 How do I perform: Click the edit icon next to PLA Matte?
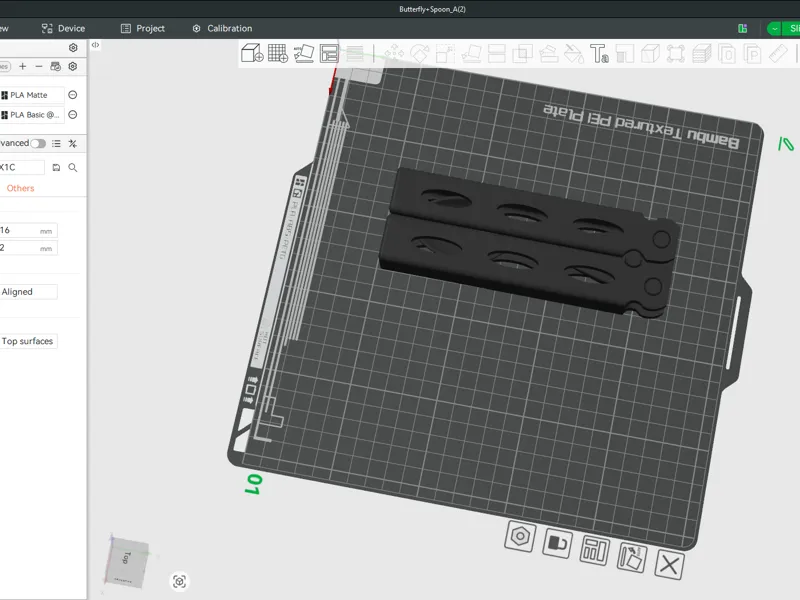point(73,95)
